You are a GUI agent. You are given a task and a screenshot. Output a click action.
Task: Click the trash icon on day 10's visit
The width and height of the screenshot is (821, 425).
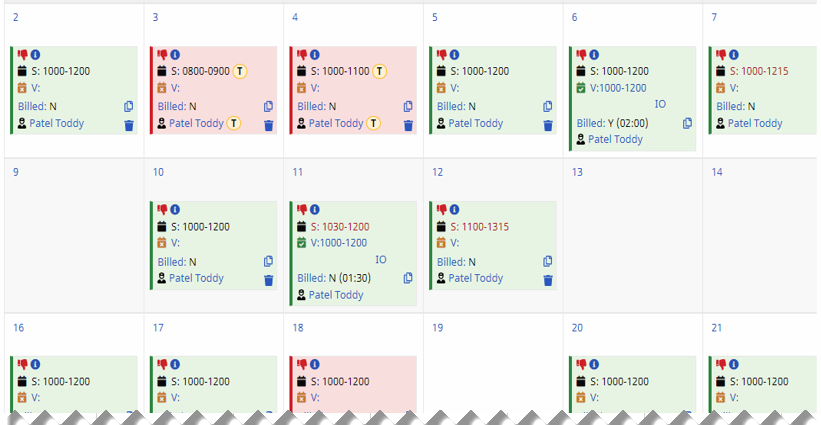pyautogui.click(x=268, y=280)
